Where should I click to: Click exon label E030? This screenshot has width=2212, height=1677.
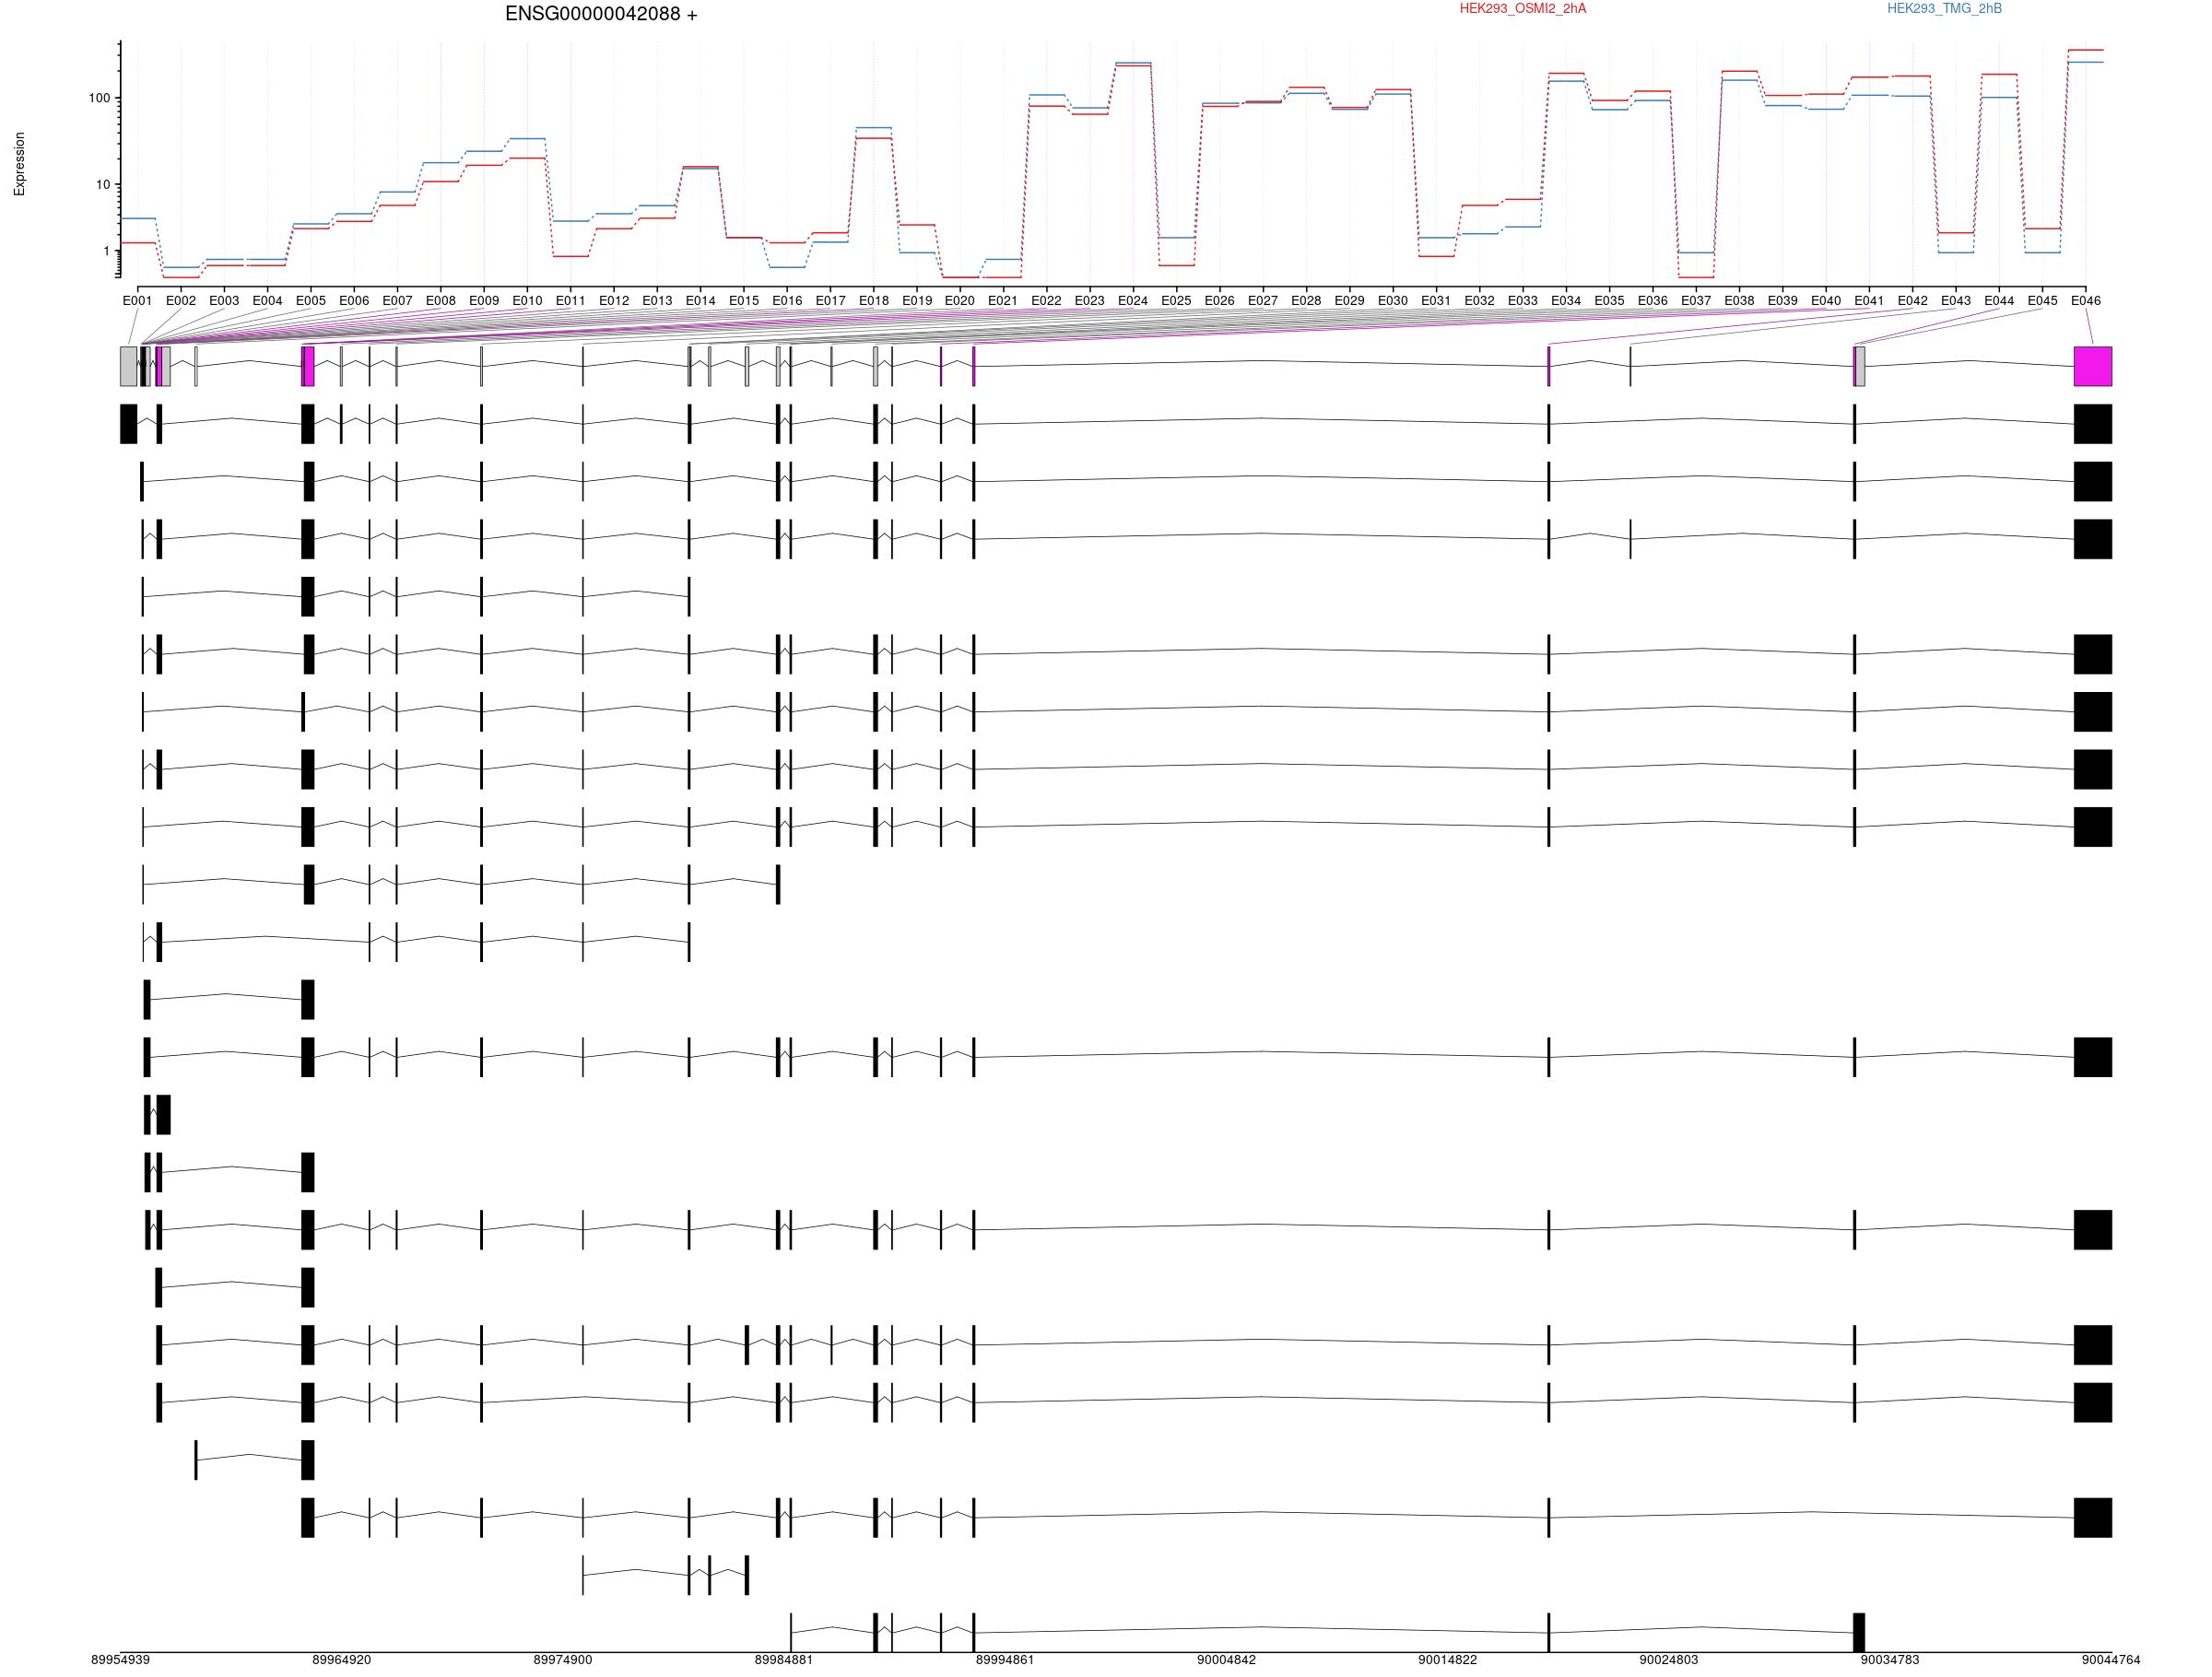[1393, 301]
